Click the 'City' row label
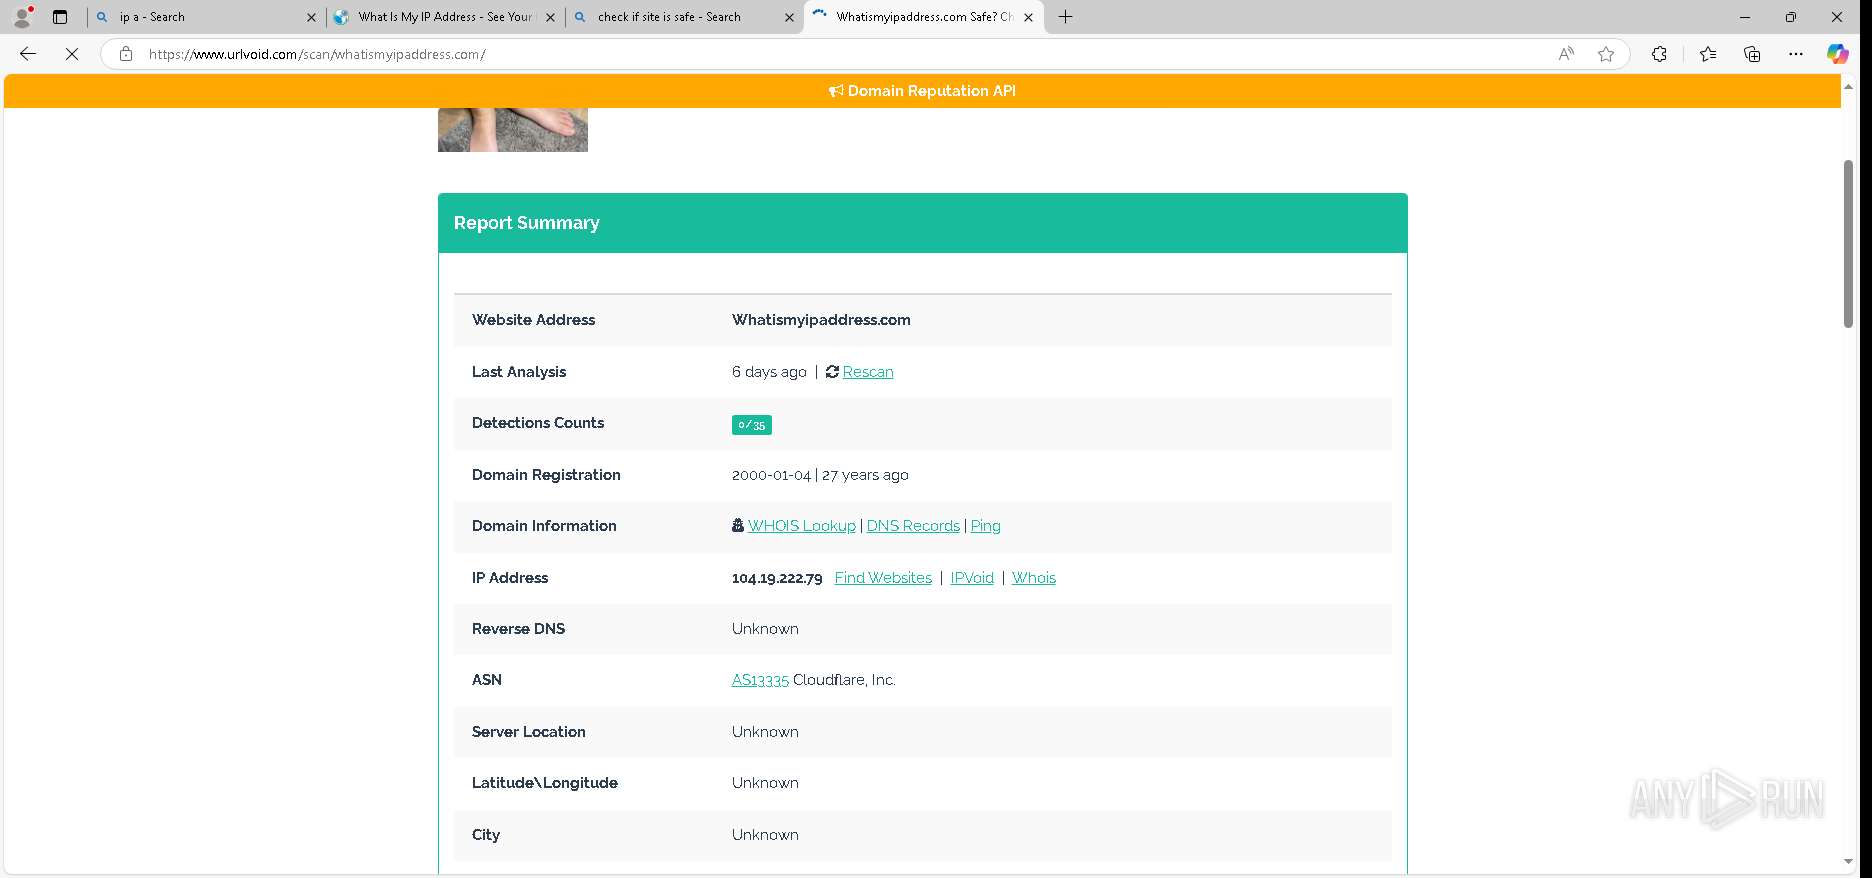The width and height of the screenshot is (1872, 878). pos(486,835)
